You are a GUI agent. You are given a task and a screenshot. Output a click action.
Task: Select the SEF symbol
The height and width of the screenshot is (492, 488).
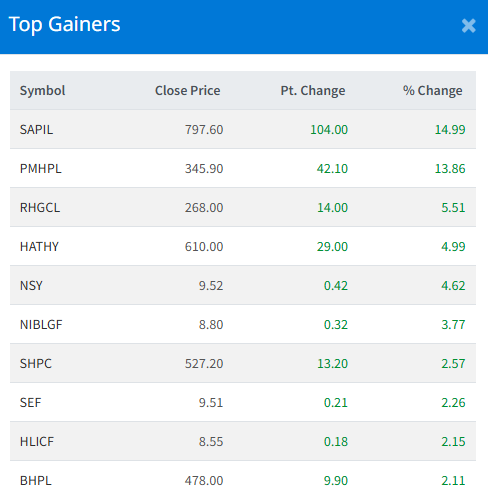click(x=30, y=402)
